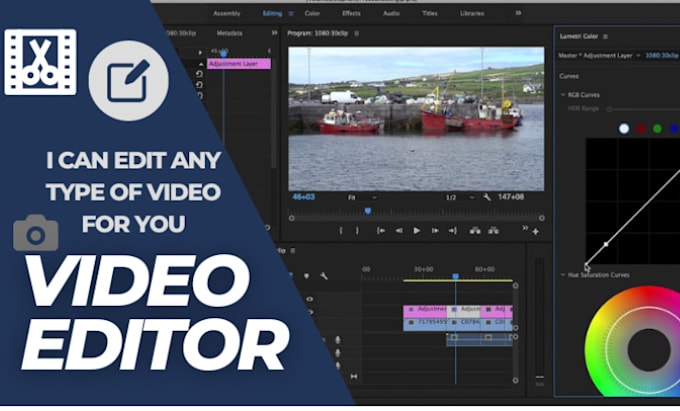Switch to the Assembly workspace
Viewport: 680px width, 411px height.
[227, 13]
